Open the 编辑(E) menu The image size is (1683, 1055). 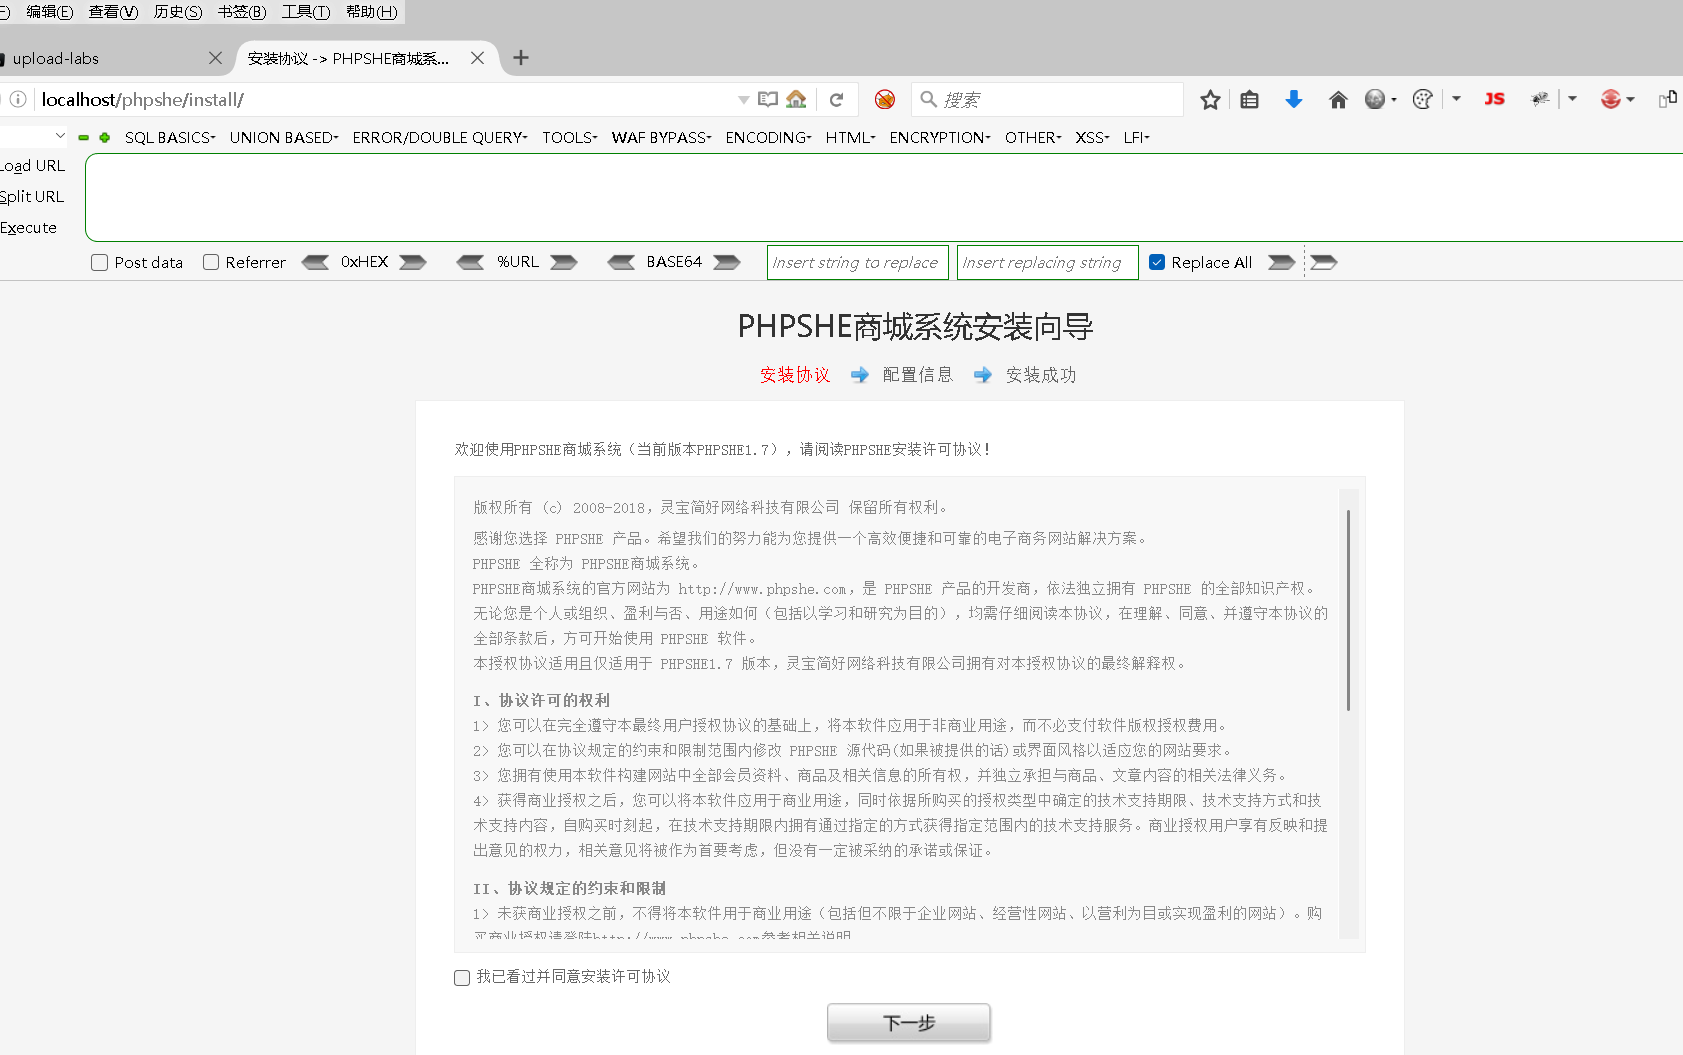coord(49,12)
